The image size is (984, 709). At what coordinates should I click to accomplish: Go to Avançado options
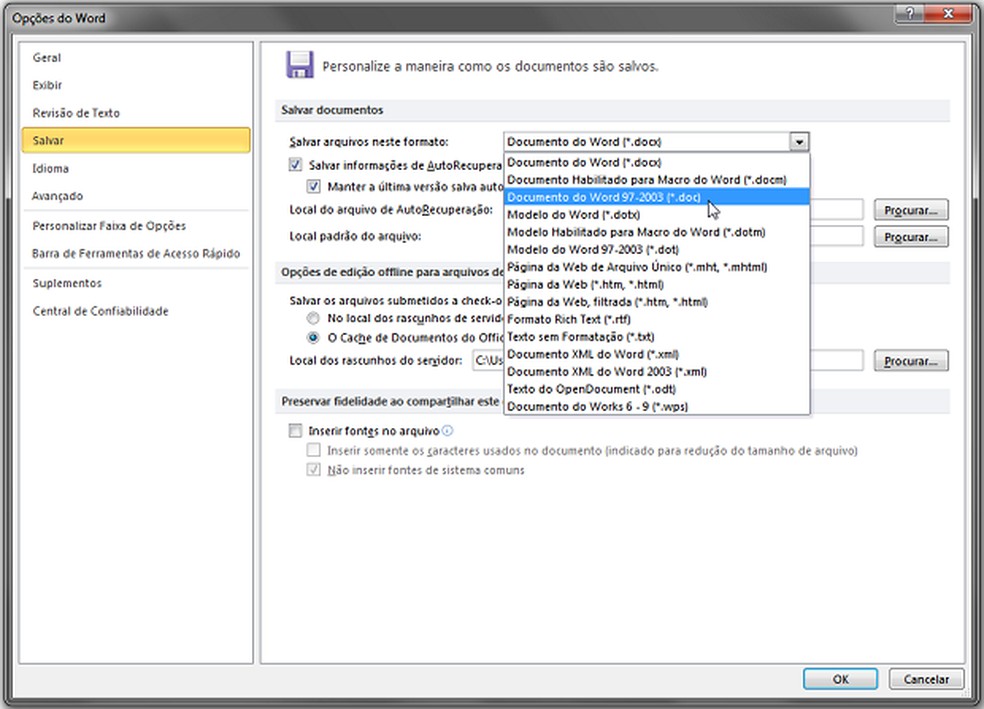[136, 196]
